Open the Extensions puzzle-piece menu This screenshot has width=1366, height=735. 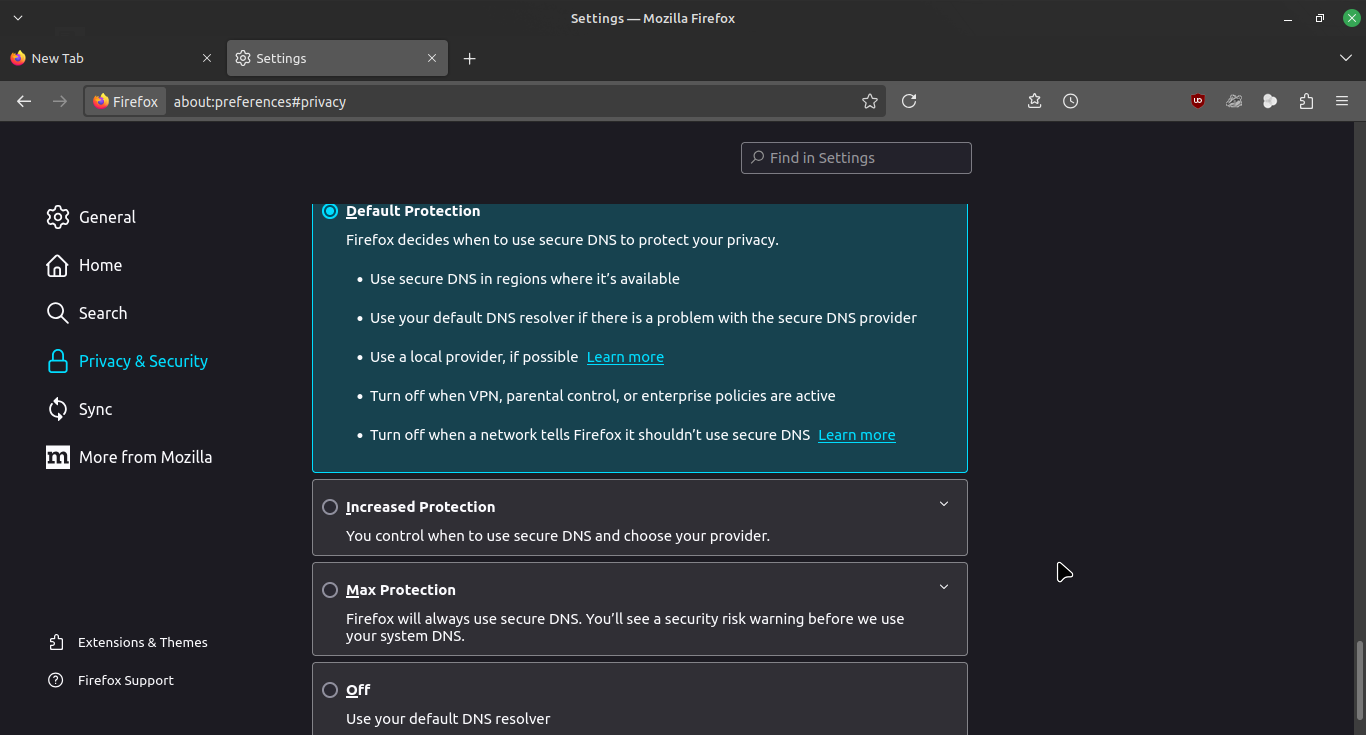point(1306,101)
